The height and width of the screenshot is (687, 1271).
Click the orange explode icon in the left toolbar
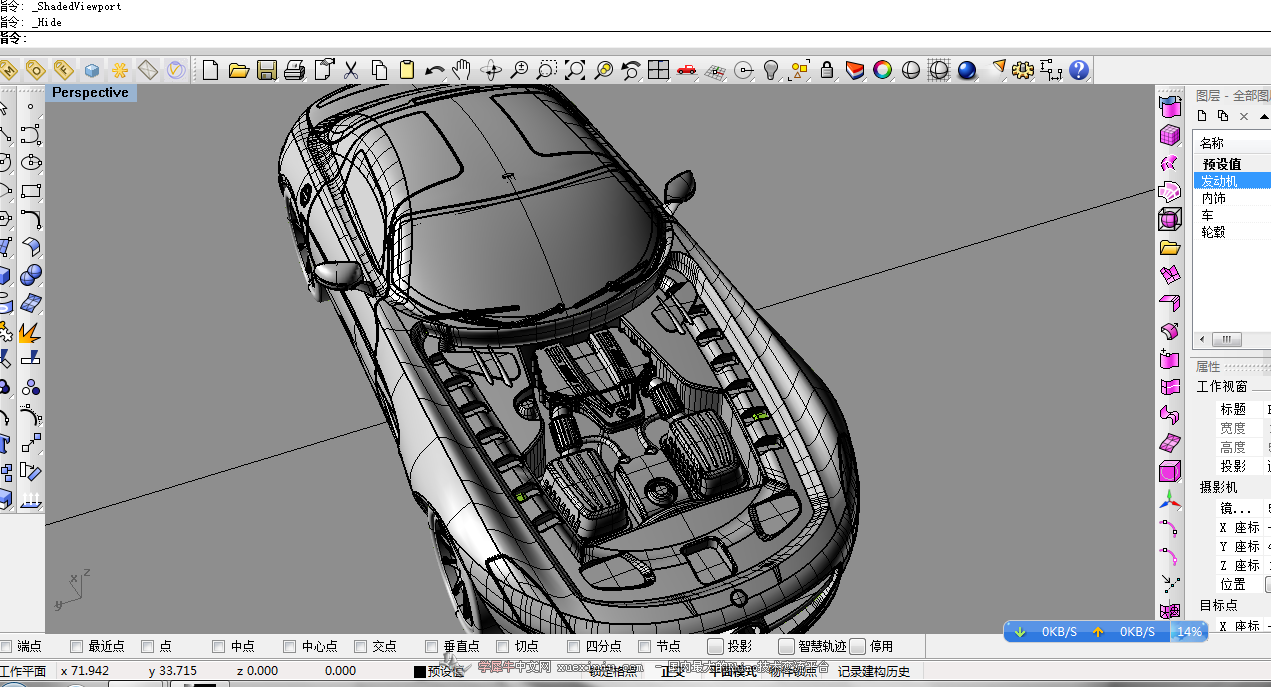pyautogui.click(x=30, y=332)
